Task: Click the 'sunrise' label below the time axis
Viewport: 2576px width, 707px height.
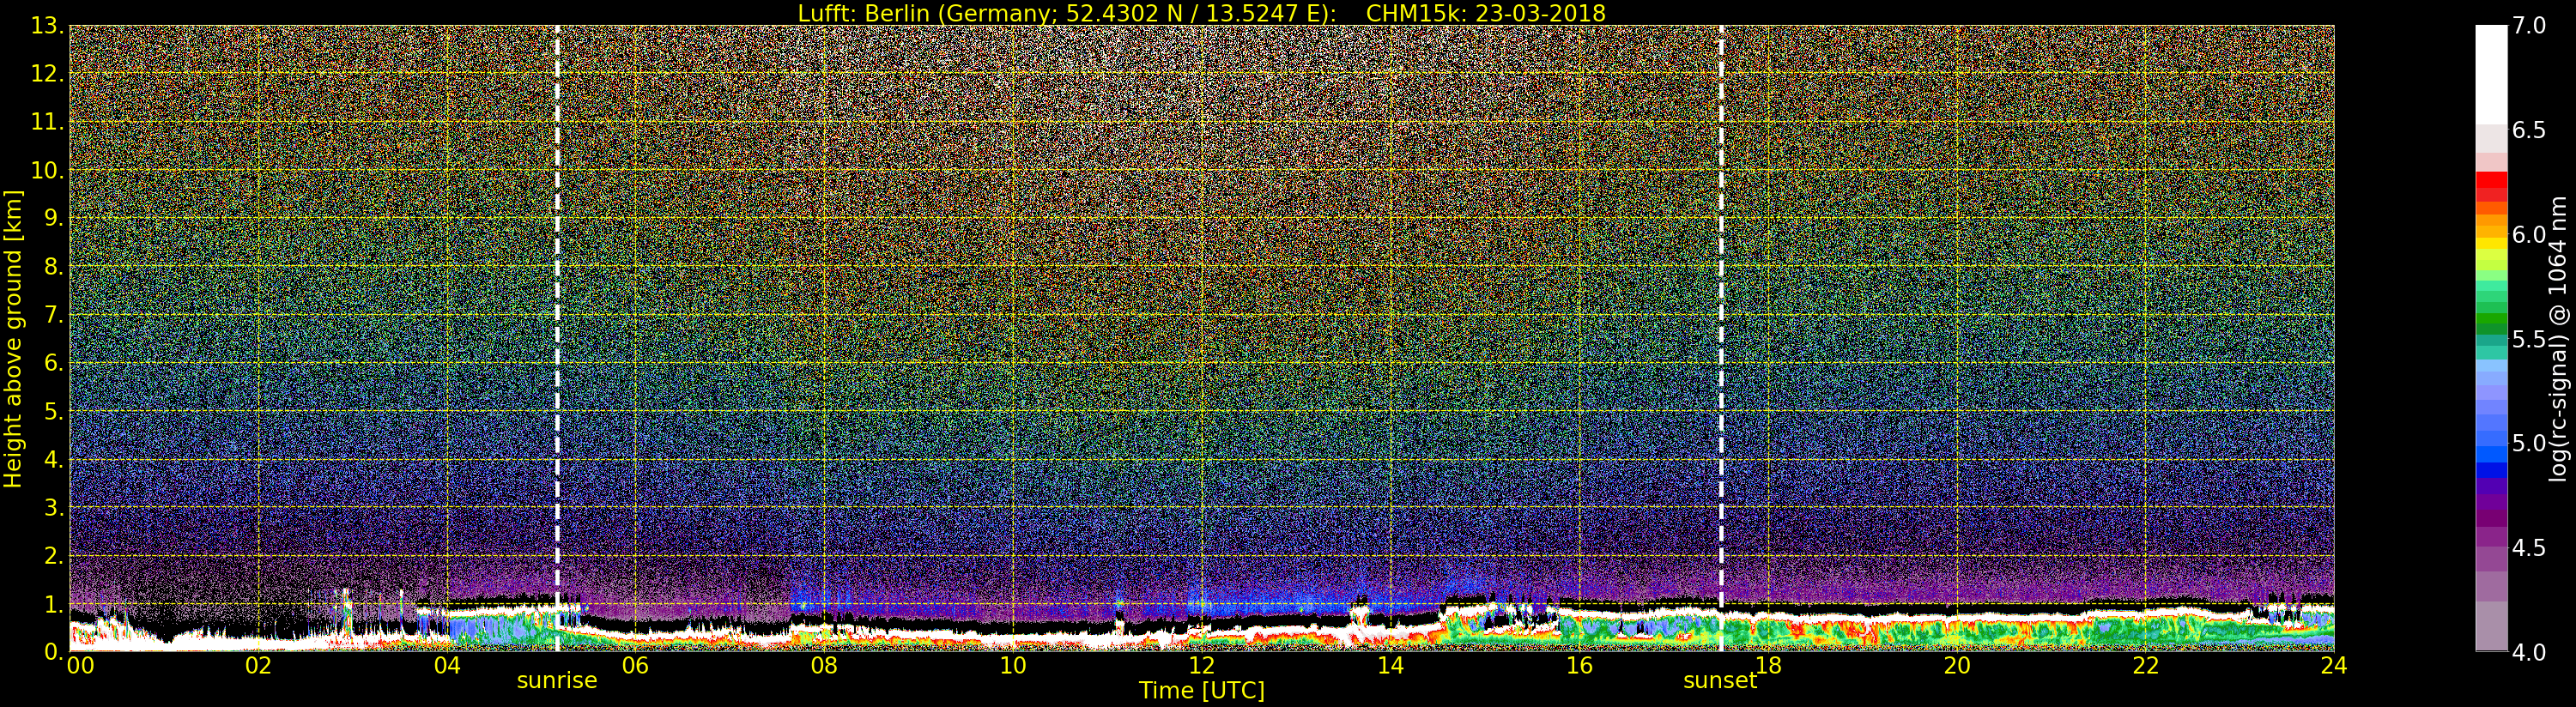Action: (557, 681)
